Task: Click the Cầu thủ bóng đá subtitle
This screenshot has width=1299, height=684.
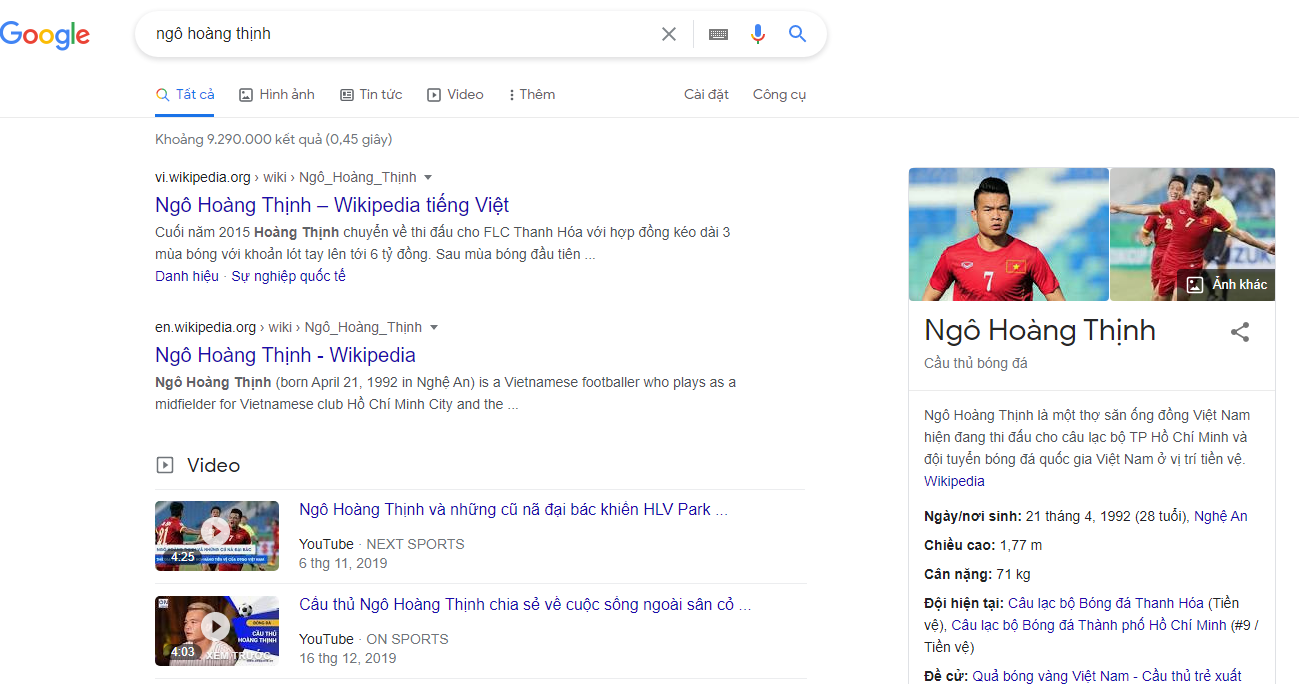Action: (x=976, y=363)
